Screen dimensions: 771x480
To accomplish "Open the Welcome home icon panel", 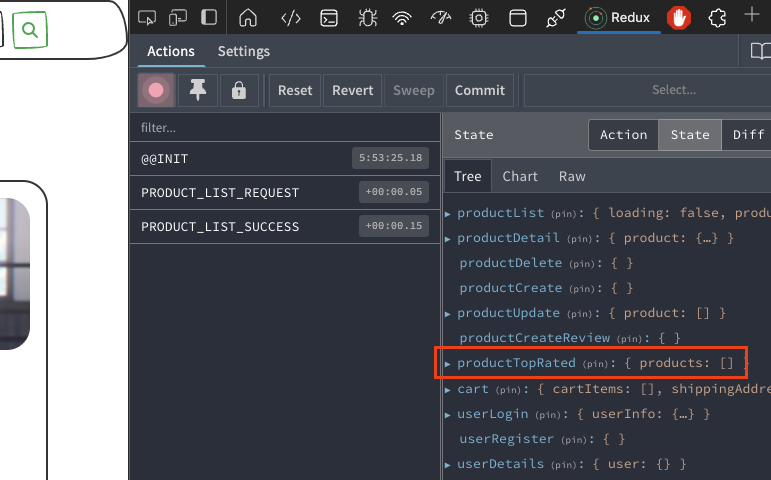I will point(248,18).
